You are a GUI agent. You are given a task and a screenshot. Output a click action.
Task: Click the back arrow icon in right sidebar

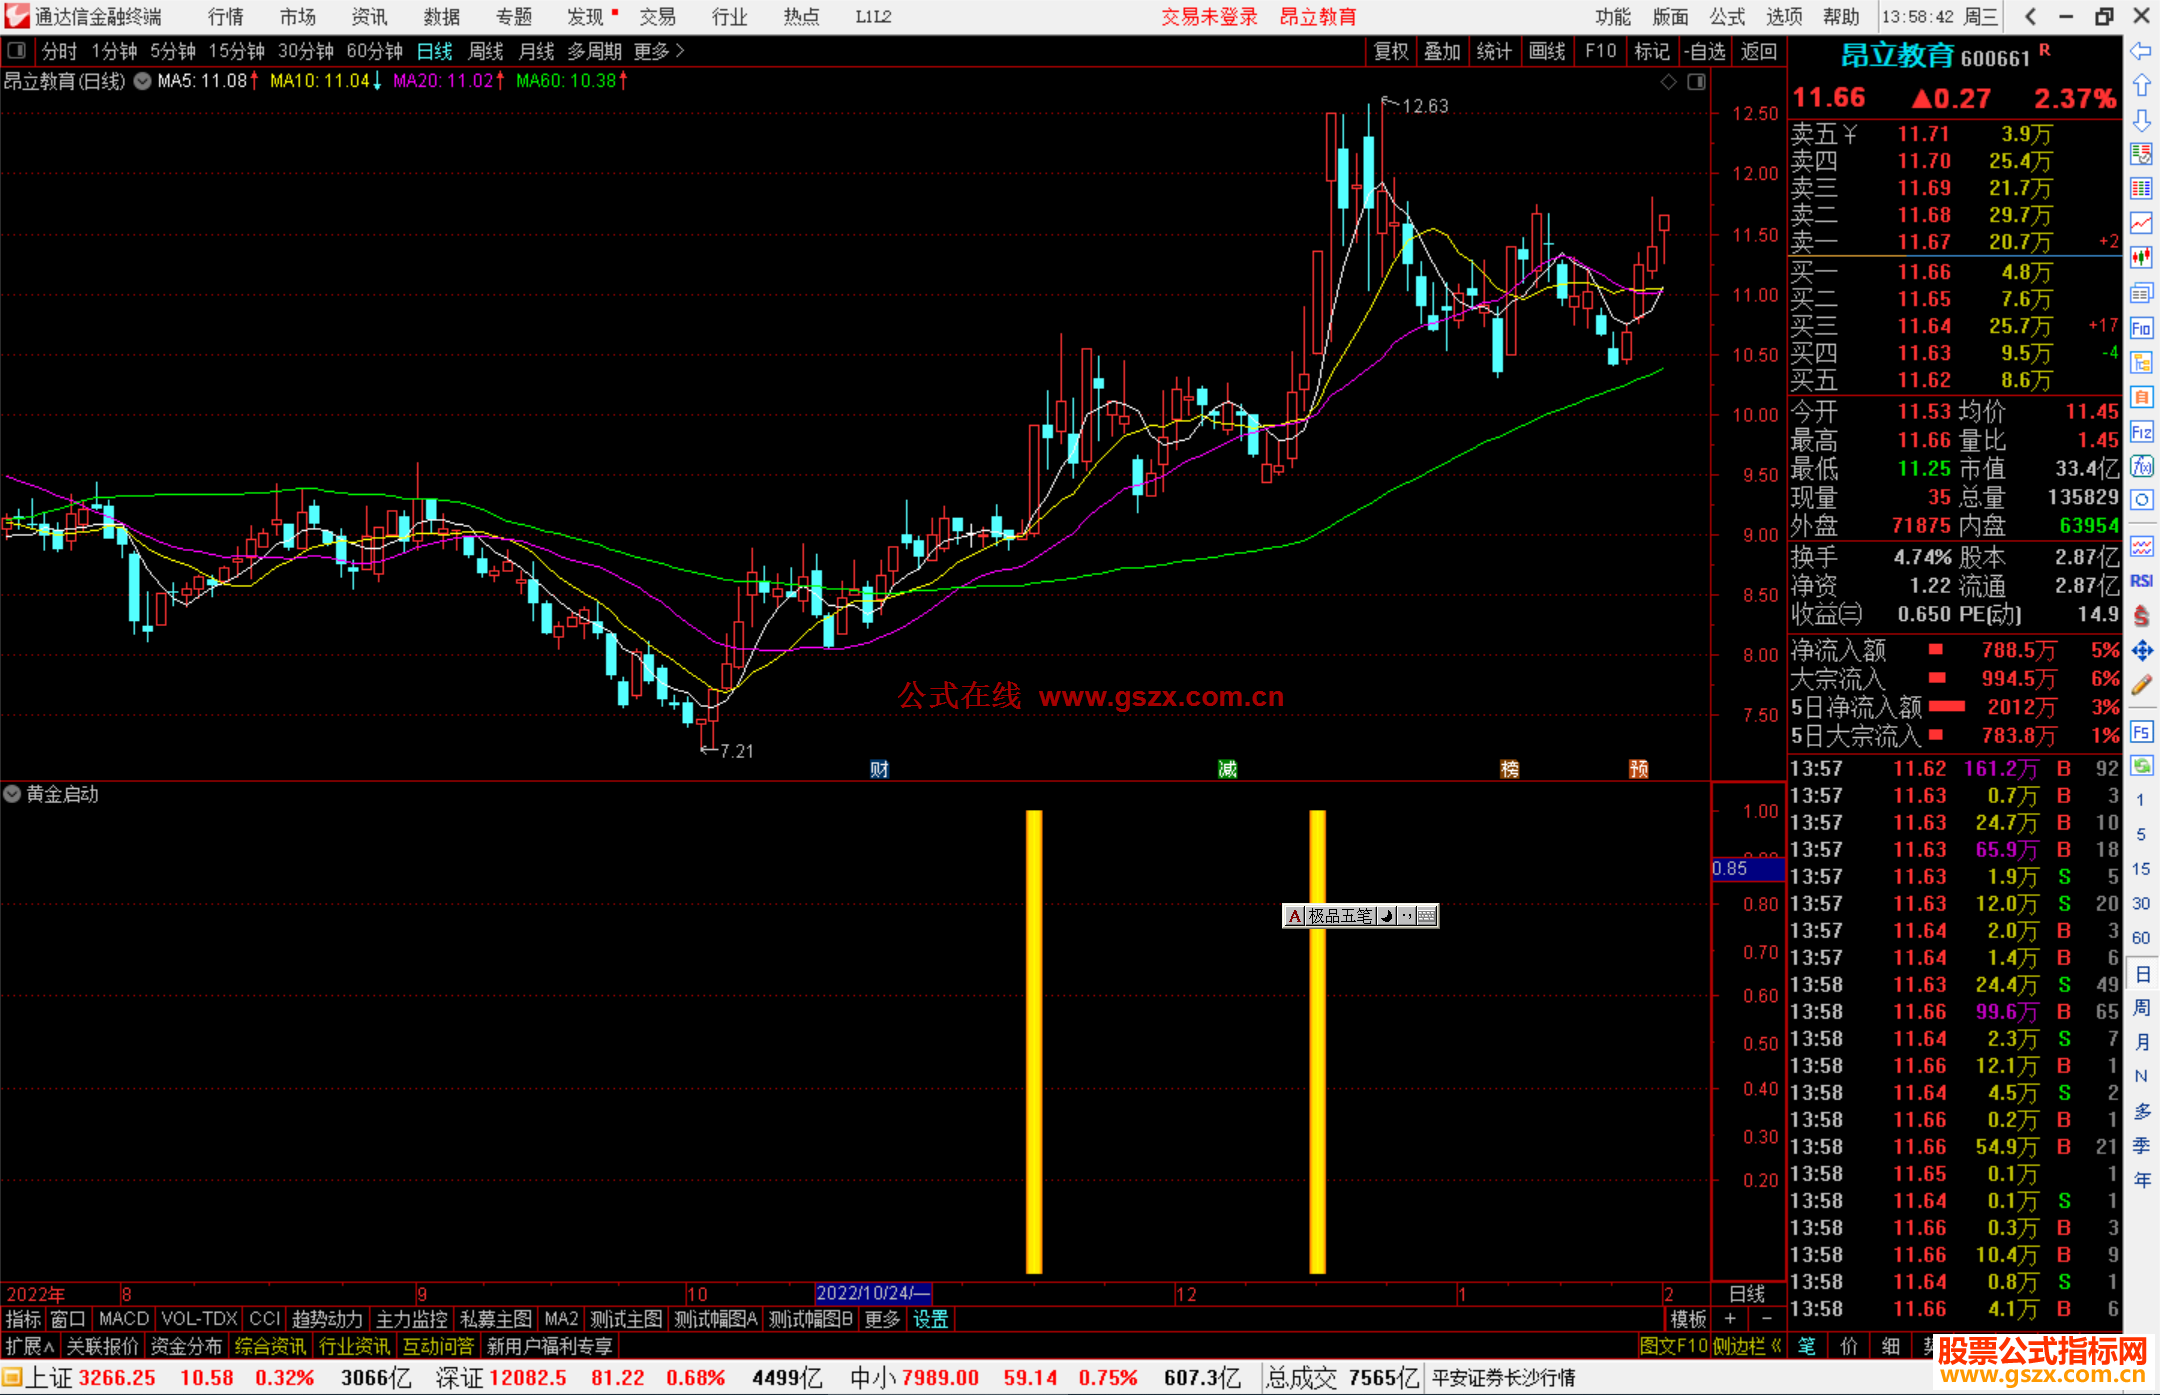(2141, 51)
